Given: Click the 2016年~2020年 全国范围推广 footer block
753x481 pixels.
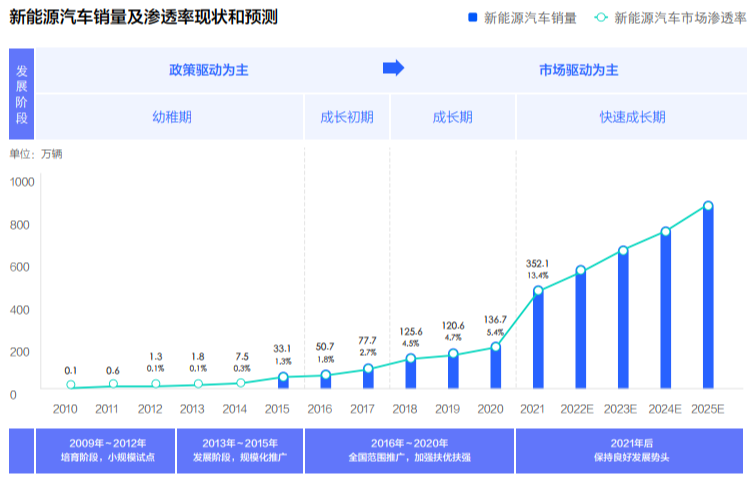Looking at the screenshot, I should [x=409, y=451].
